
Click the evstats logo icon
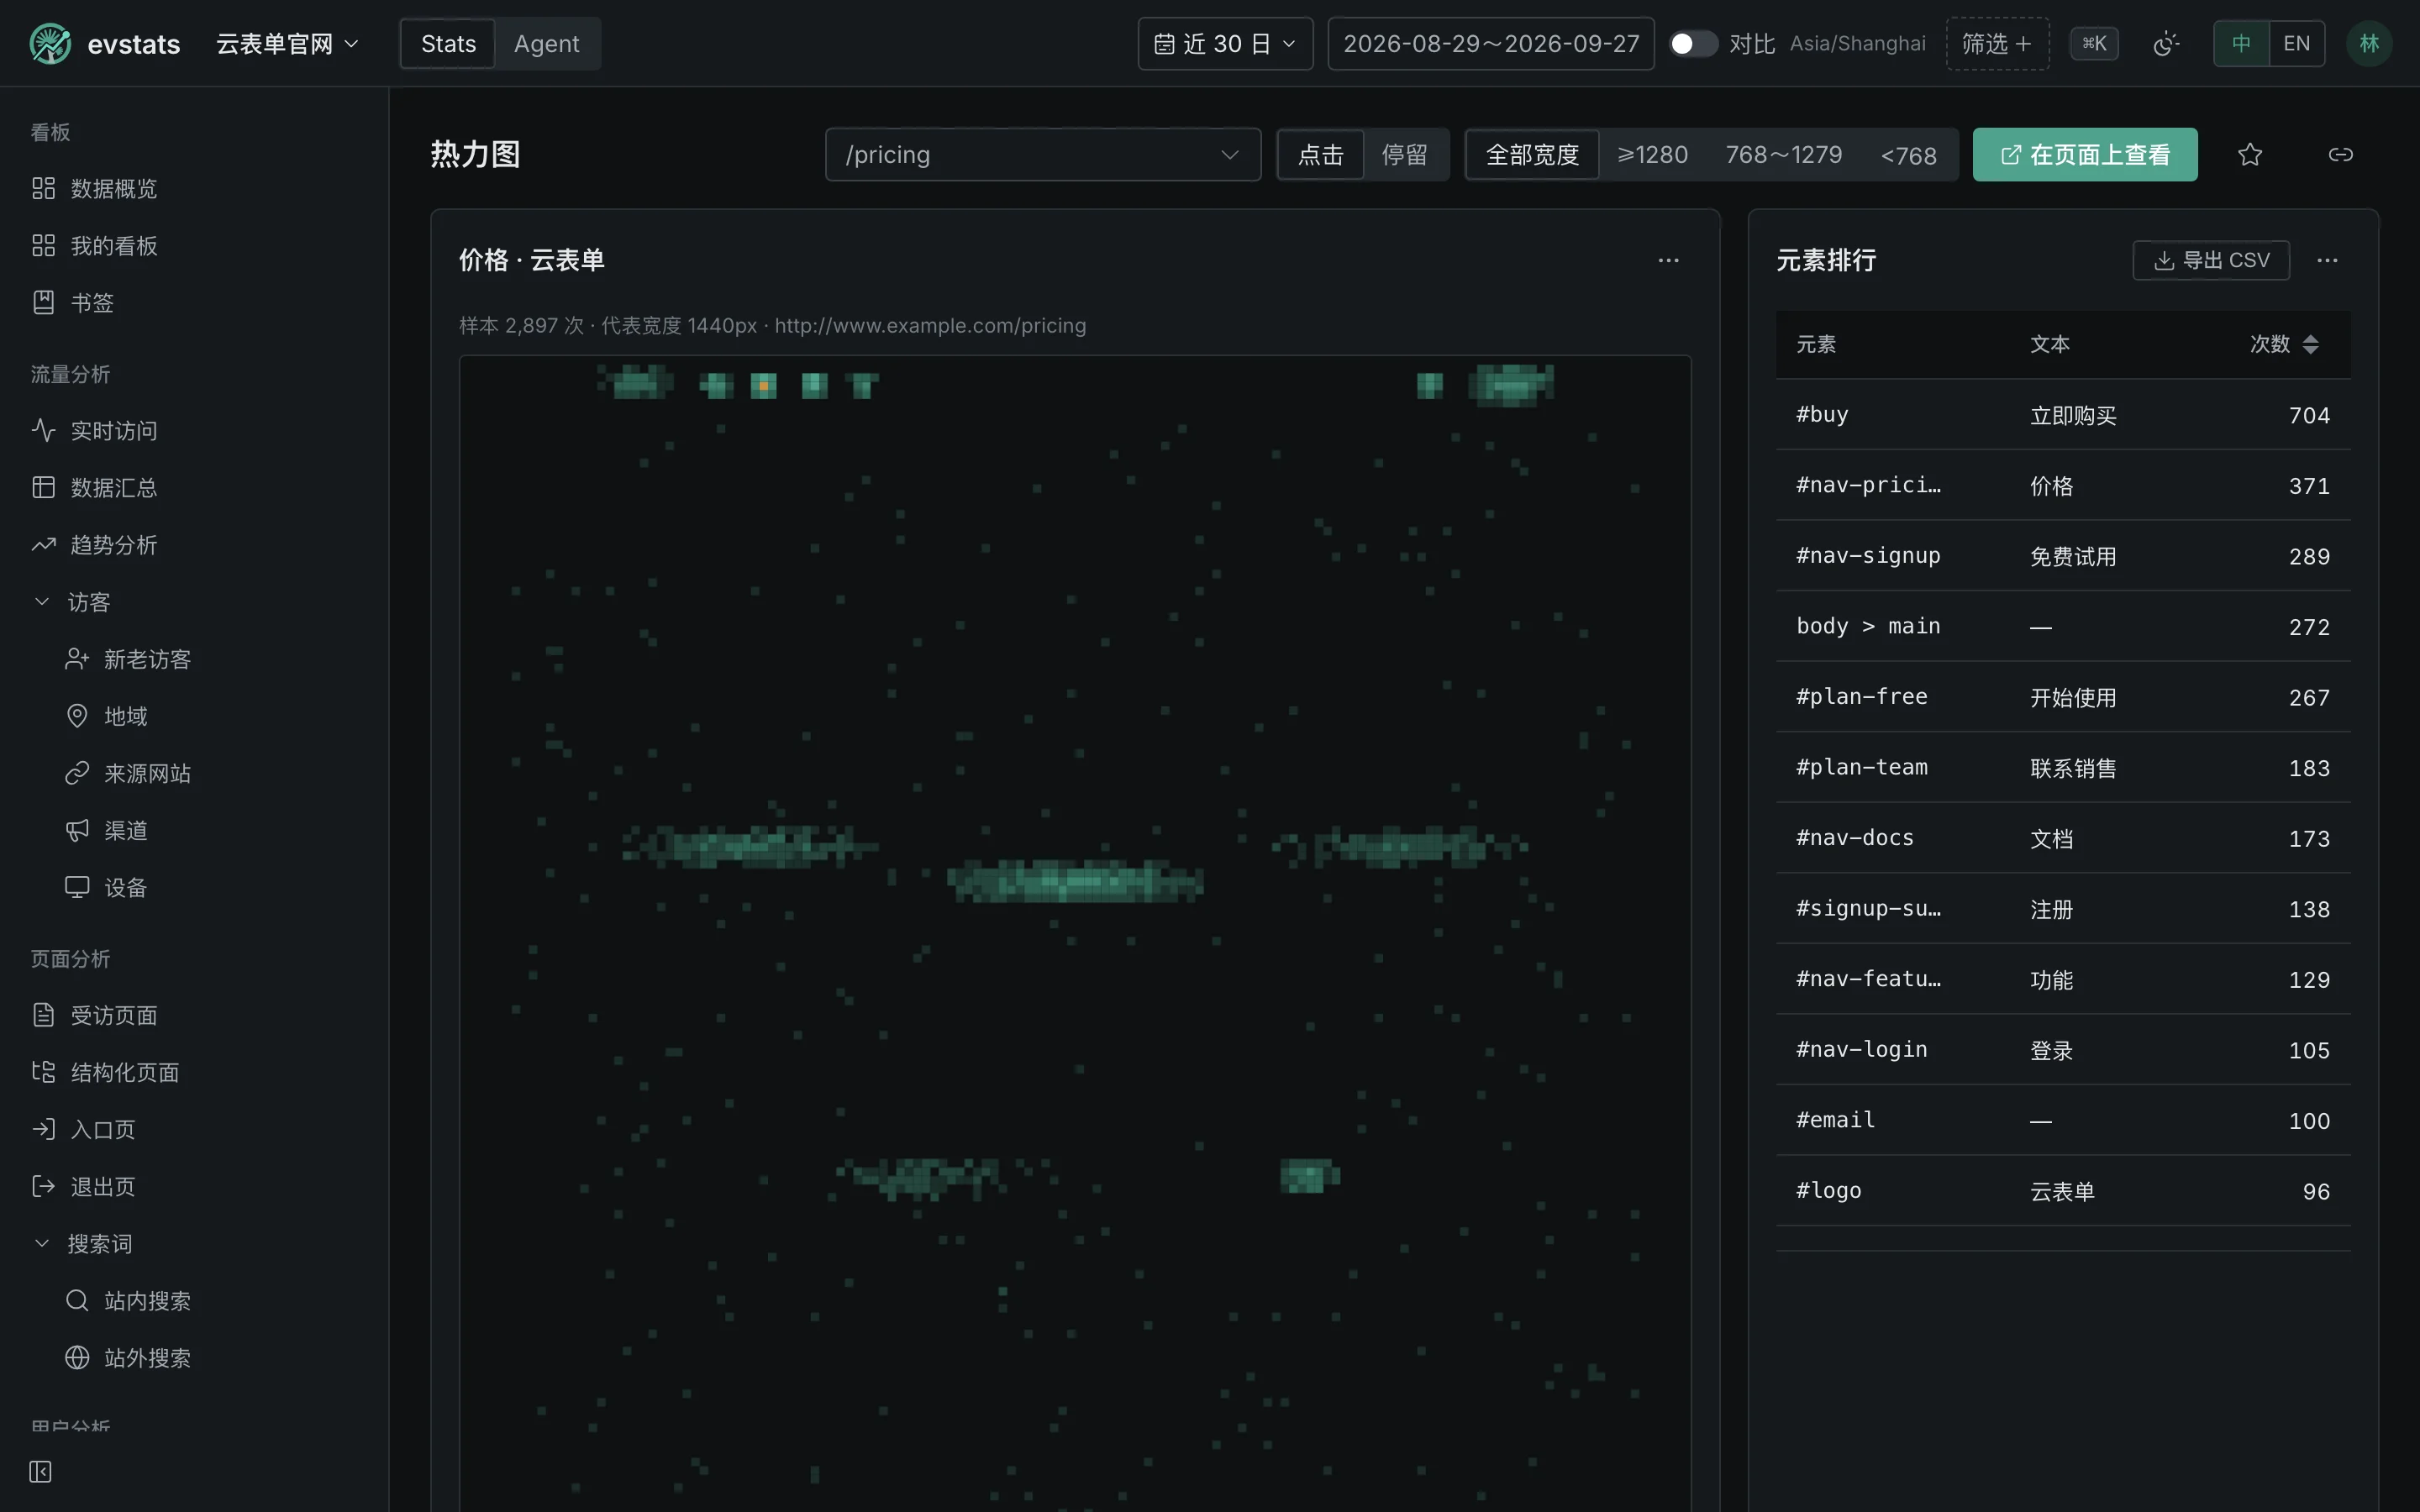pyautogui.click(x=50, y=44)
